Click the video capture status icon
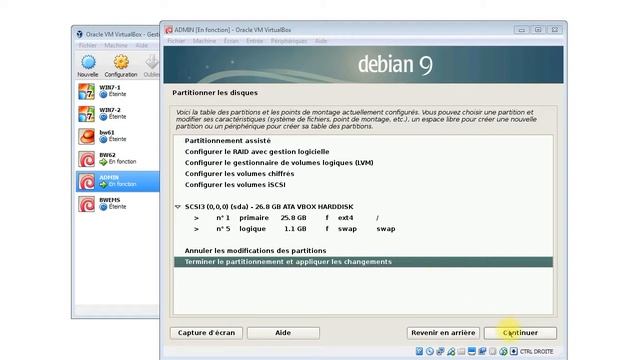Viewport: 640px width, 360px height. point(482,351)
